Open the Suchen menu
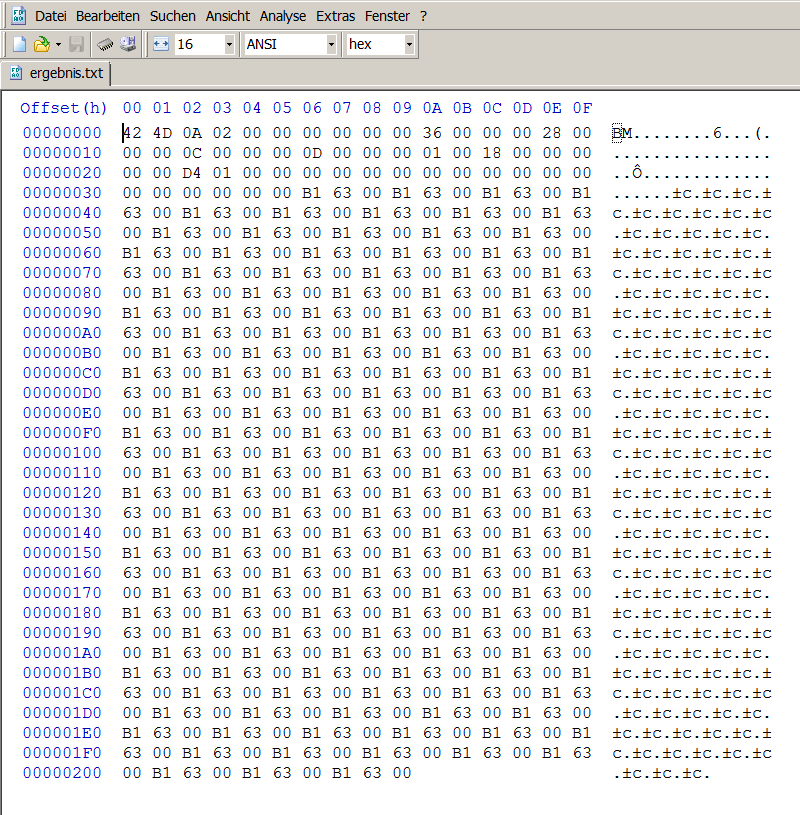This screenshot has height=815, width=800. point(173,16)
